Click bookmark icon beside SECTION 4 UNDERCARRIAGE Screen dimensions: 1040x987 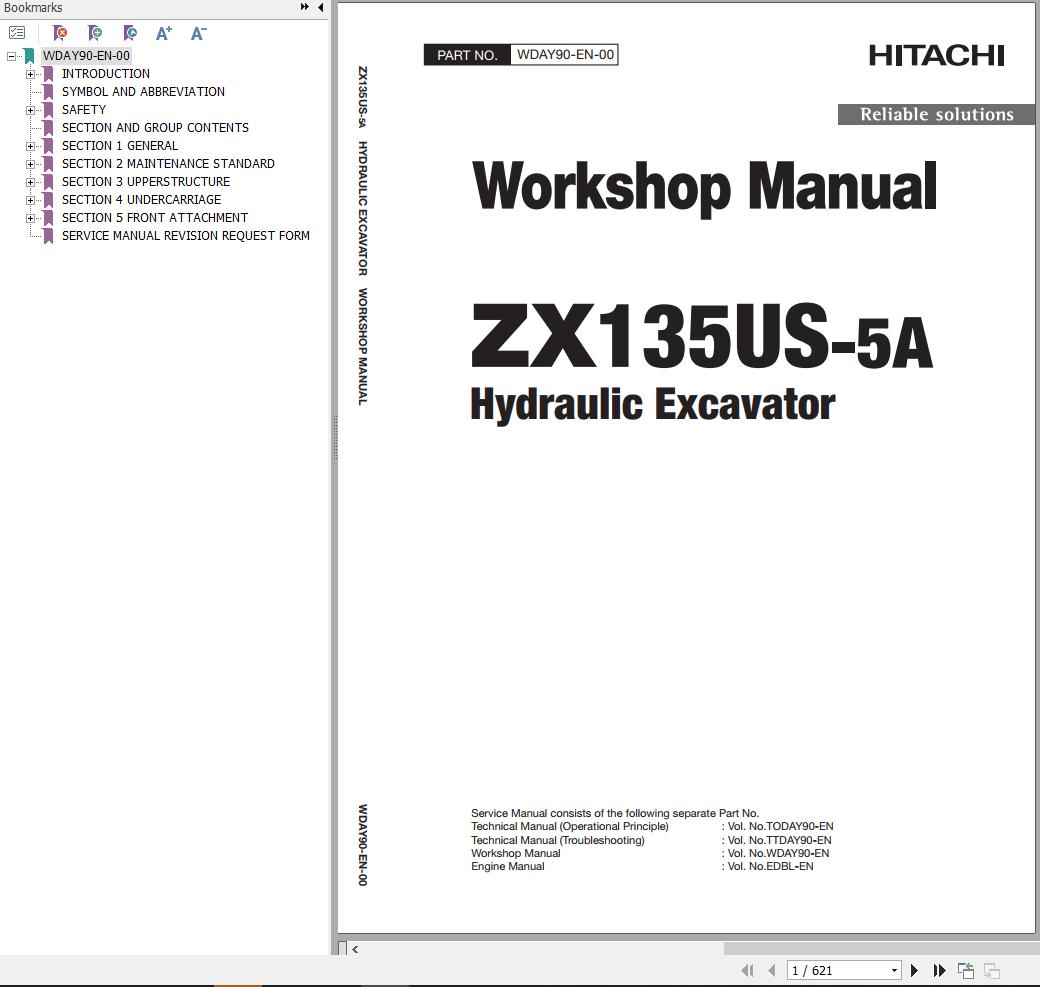[x=48, y=200]
